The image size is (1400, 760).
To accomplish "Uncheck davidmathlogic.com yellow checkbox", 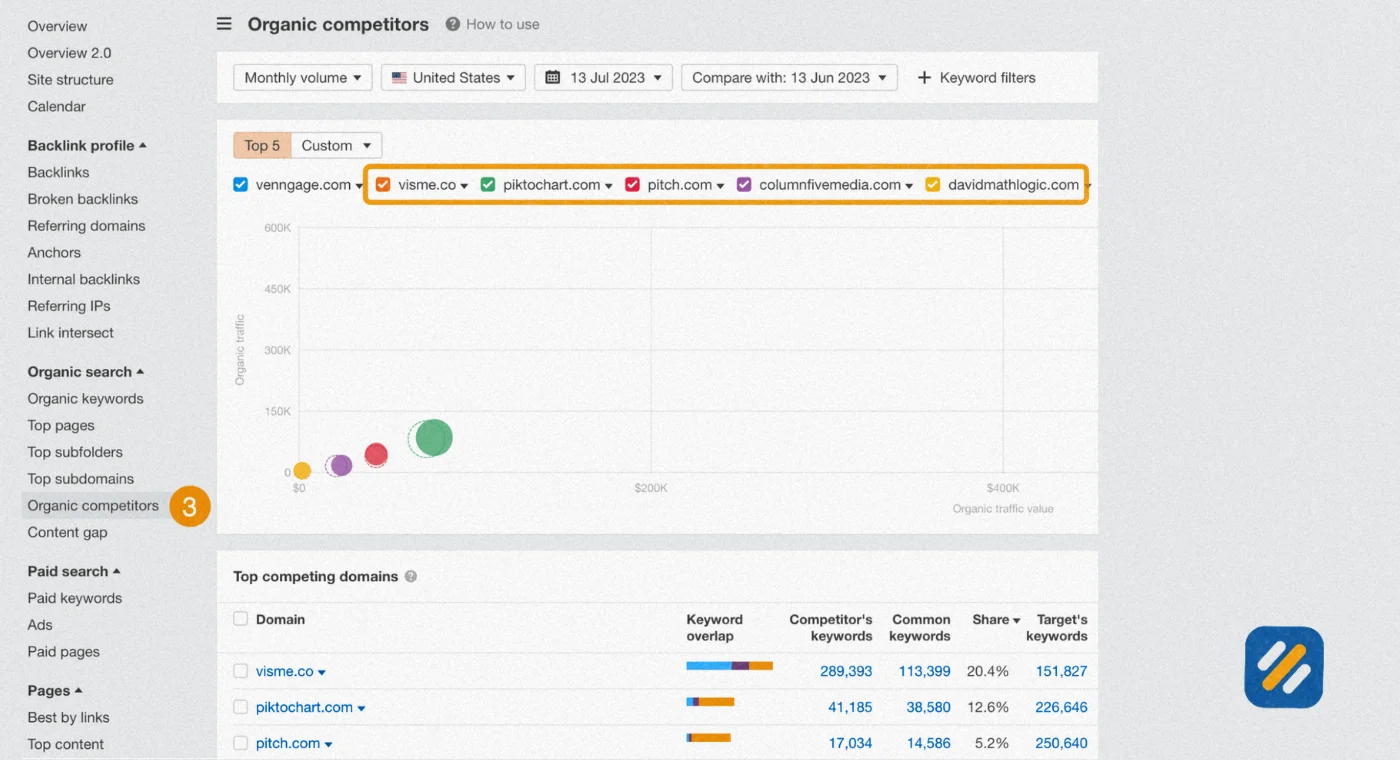I will click(x=933, y=184).
